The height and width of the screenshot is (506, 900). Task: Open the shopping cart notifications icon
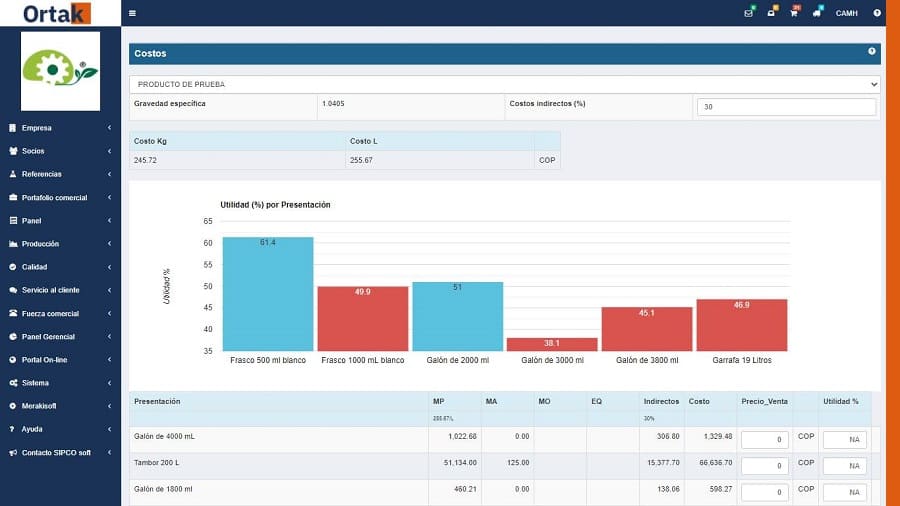pos(794,13)
